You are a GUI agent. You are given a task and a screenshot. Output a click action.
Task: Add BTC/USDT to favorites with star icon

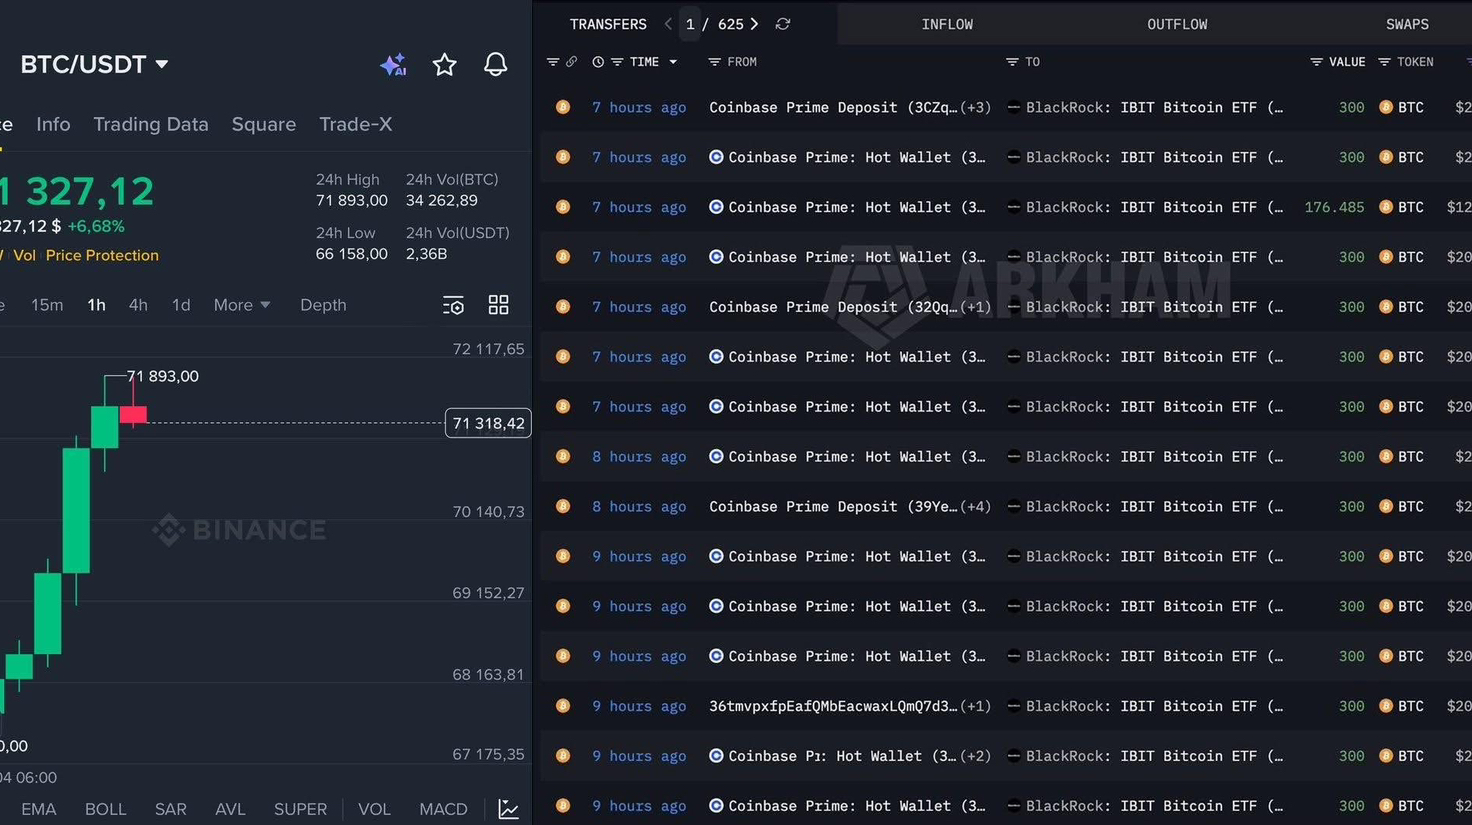[x=444, y=65]
